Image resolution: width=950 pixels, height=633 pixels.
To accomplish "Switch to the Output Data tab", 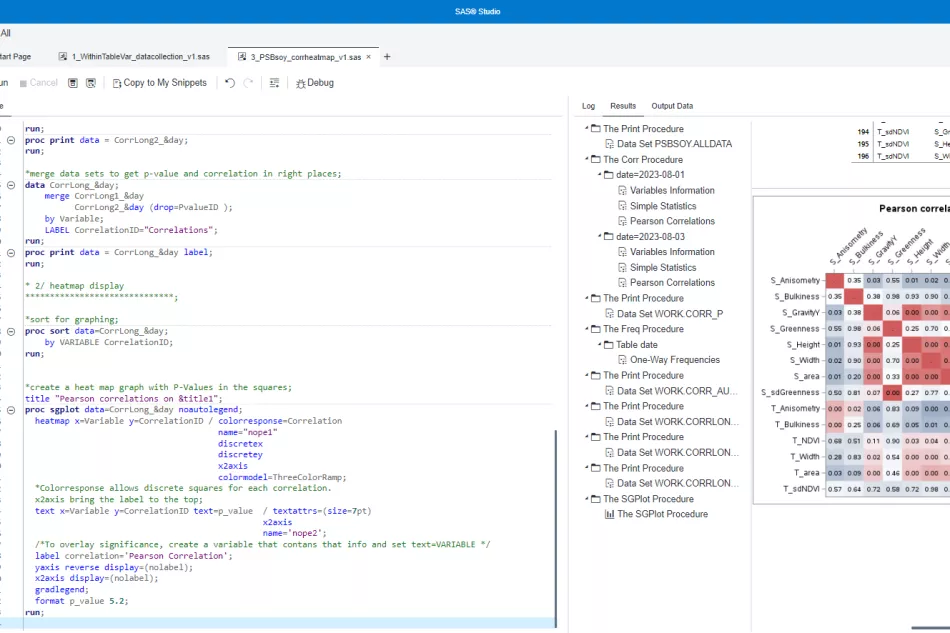I will 672,106.
